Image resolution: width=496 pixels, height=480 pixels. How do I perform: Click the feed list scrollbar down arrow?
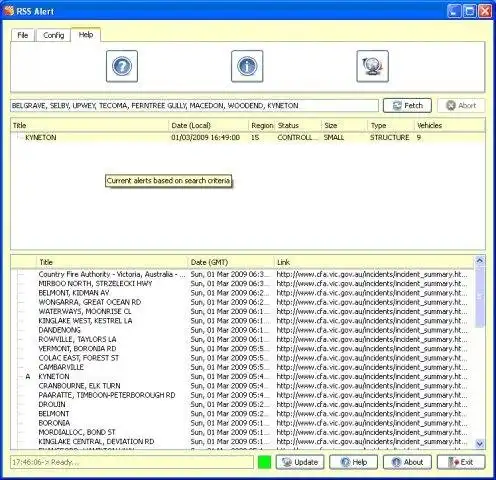pyautogui.click(x=480, y=444)
